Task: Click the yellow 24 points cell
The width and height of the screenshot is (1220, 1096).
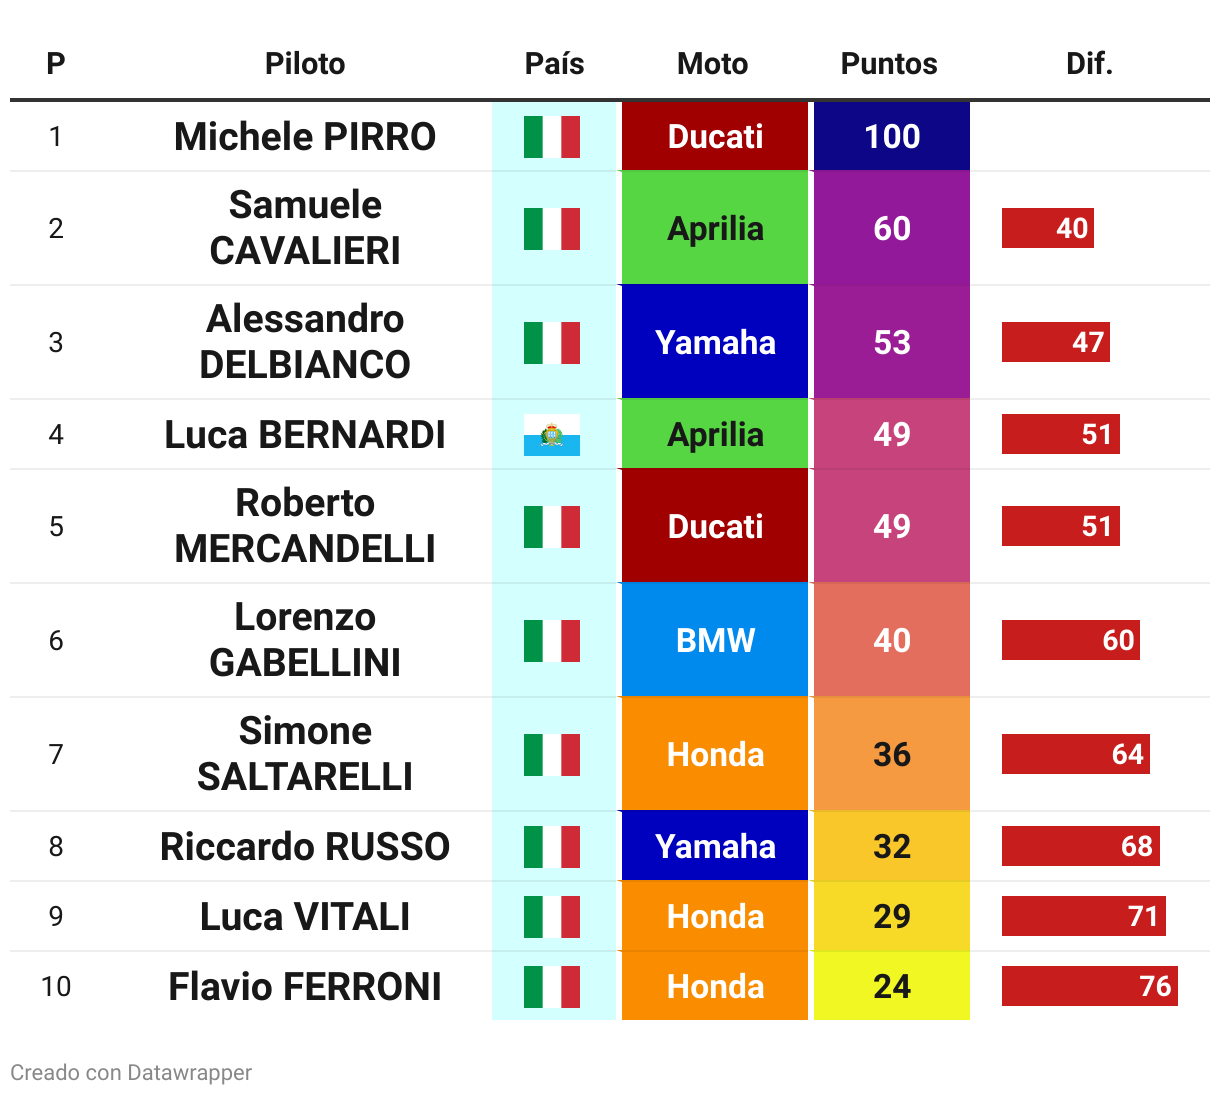Action: 892,986
